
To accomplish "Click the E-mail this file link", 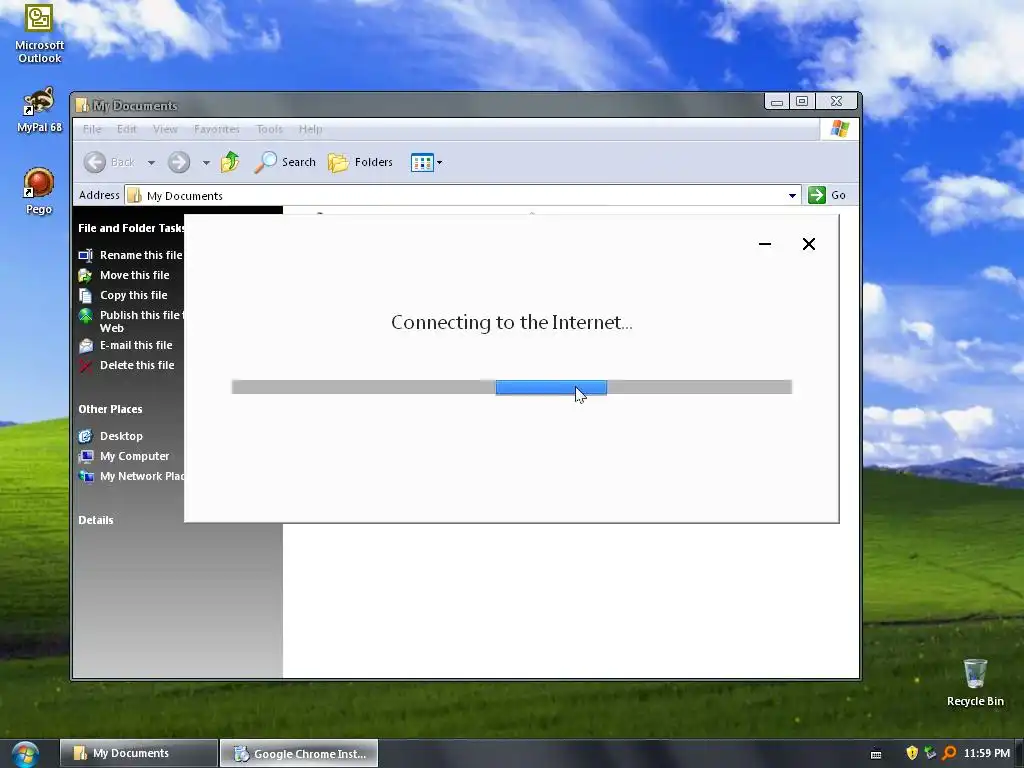I will pos(136,345).
